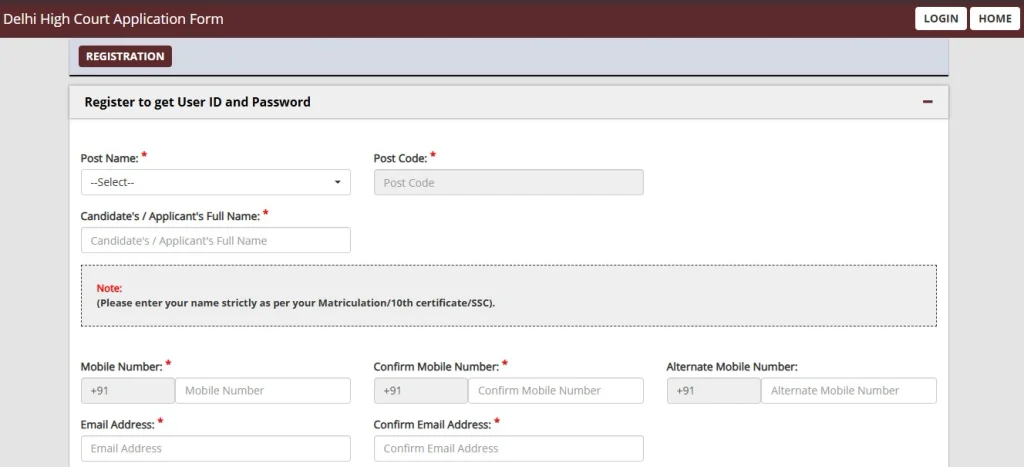Click the 'Candidate's / Applicant's Full Name:' label
The width and height of the screenshot is (1024, 467).
(x=170, y=216)
